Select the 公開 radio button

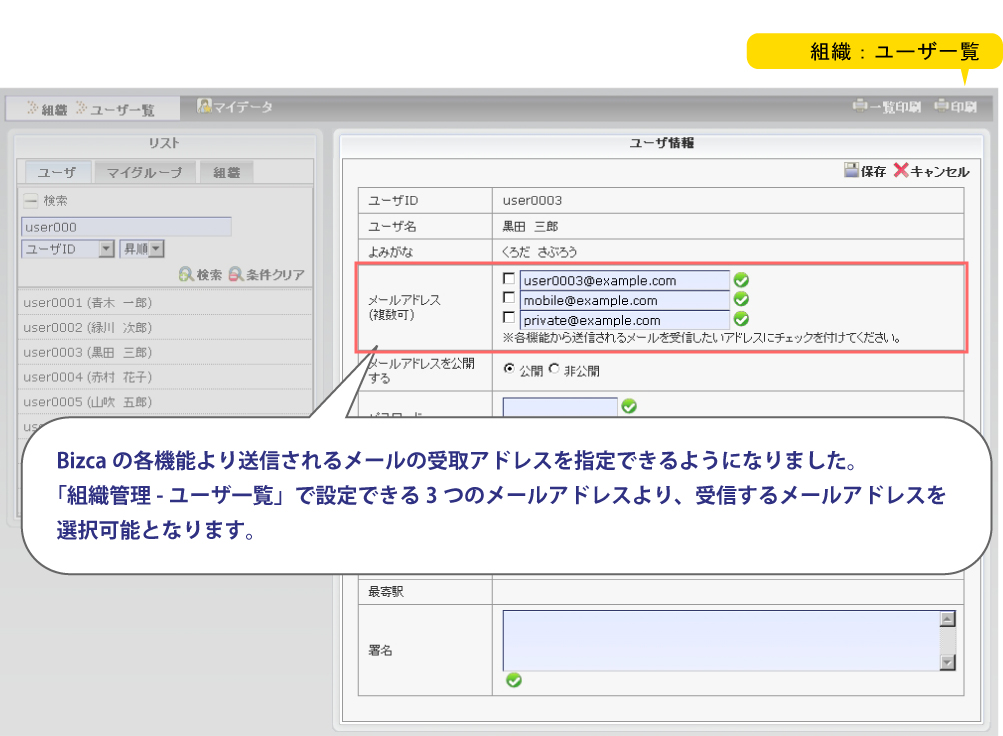(x=509, y=368)
